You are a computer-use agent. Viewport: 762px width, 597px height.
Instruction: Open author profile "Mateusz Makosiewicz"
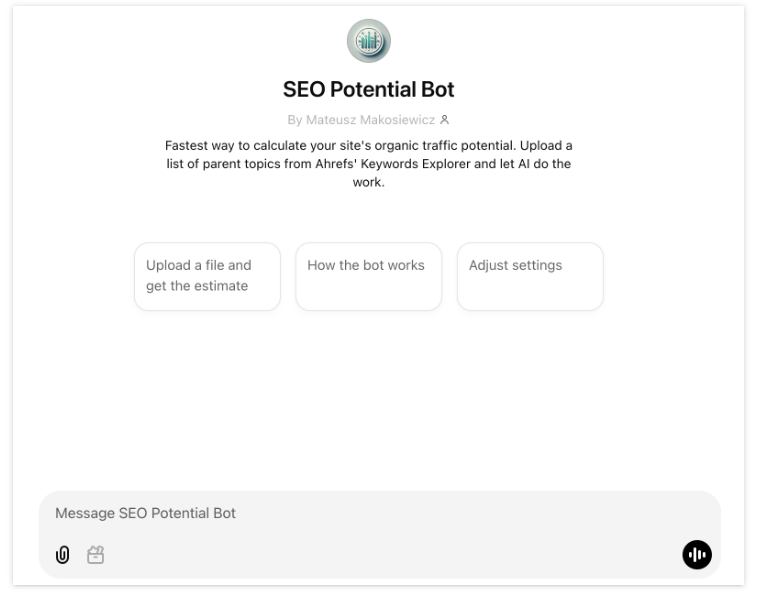click(x=370, y=120)
